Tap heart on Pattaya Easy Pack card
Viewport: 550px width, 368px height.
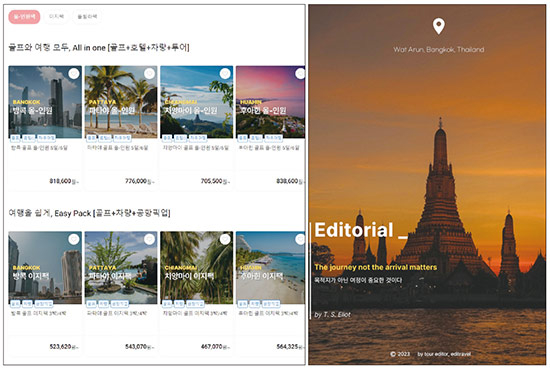[149, 239]
